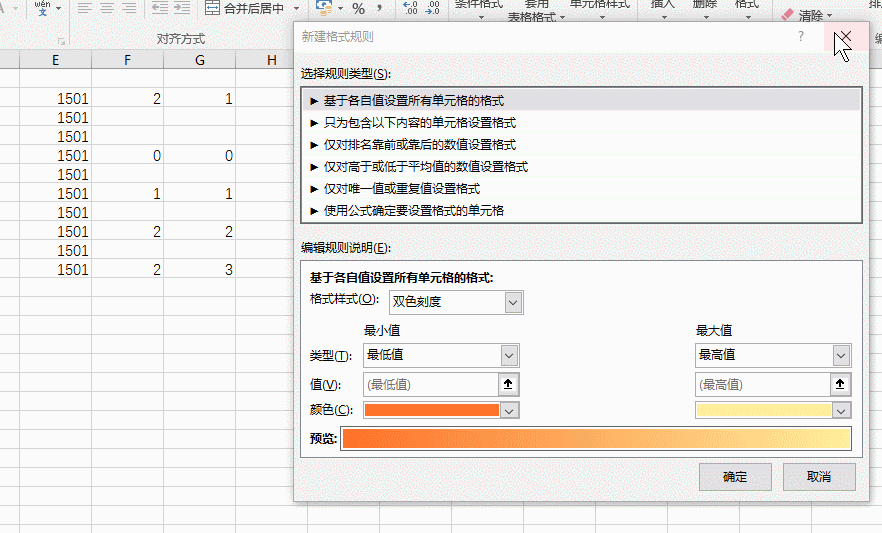Apply middle align (second alignment icon)
Viewport: 882px width, 533px height.
click(x=107, y=8)
